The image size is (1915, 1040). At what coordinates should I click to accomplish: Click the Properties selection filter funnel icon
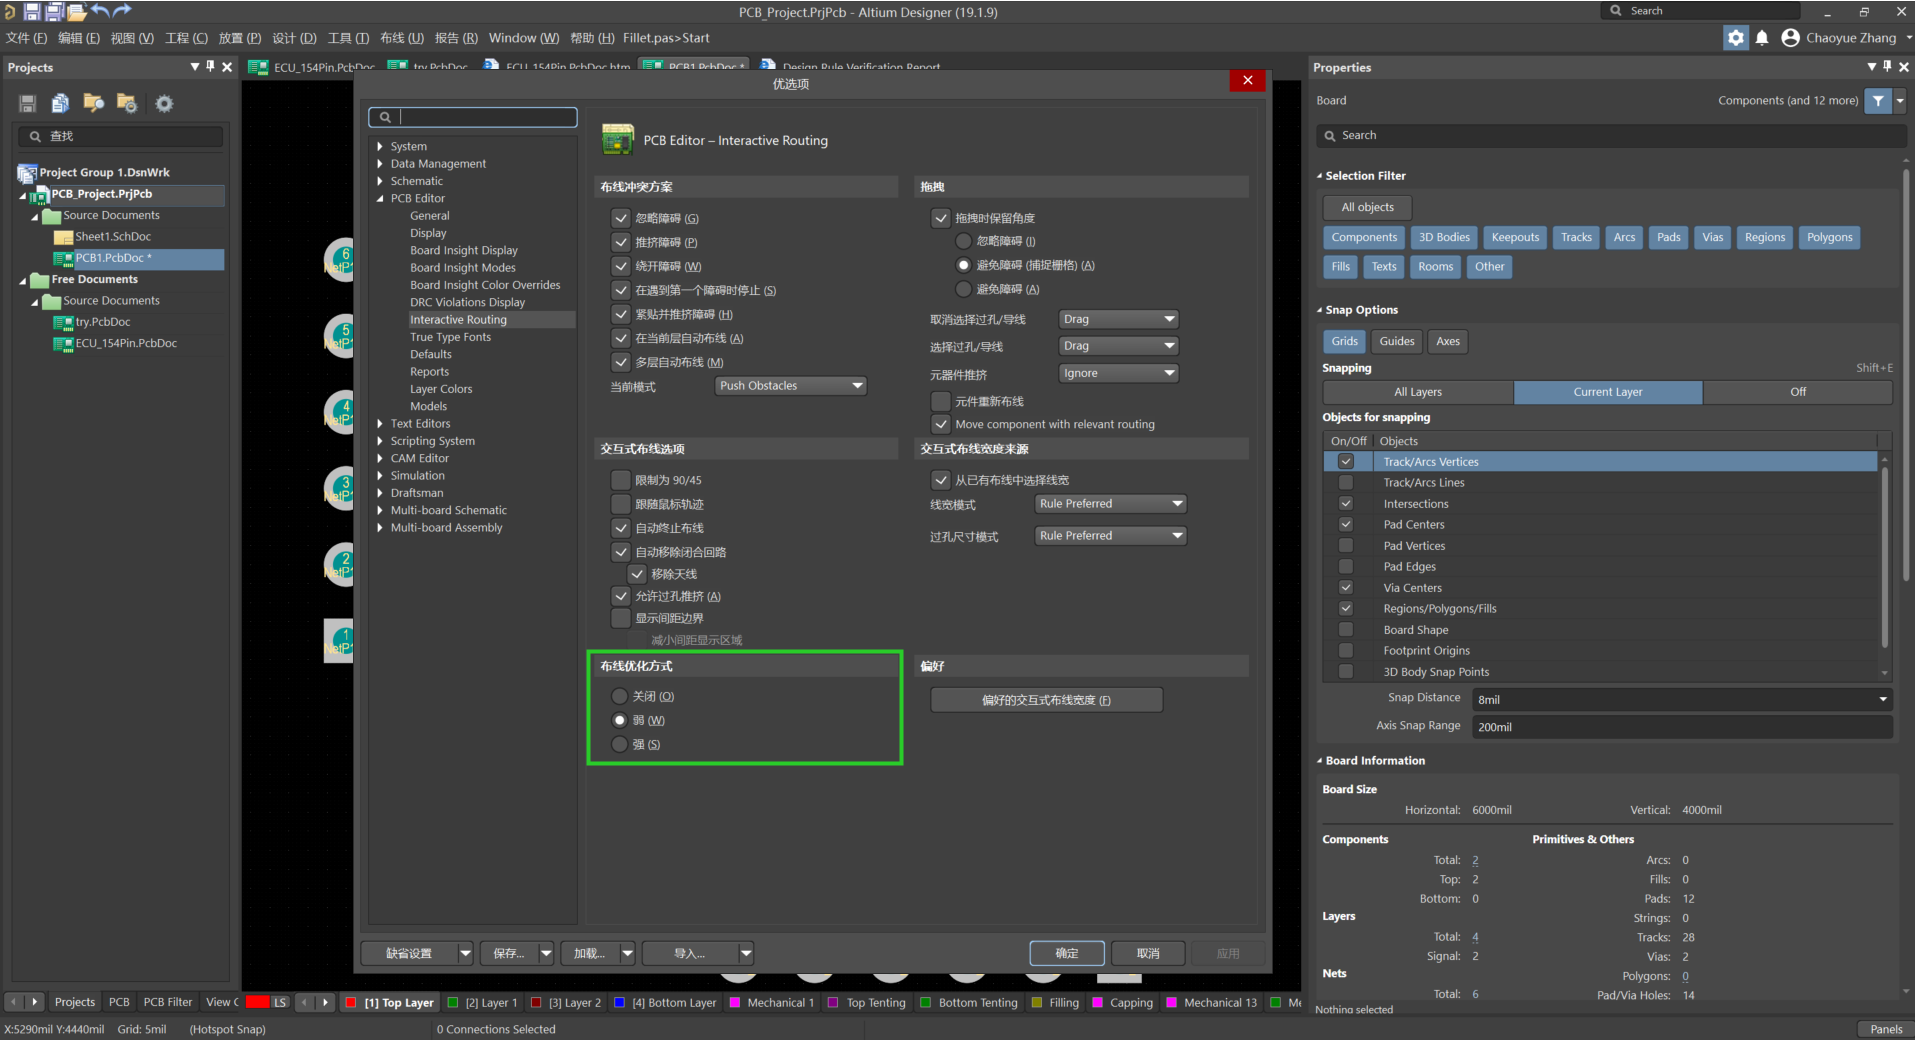tap(1878, 101)
